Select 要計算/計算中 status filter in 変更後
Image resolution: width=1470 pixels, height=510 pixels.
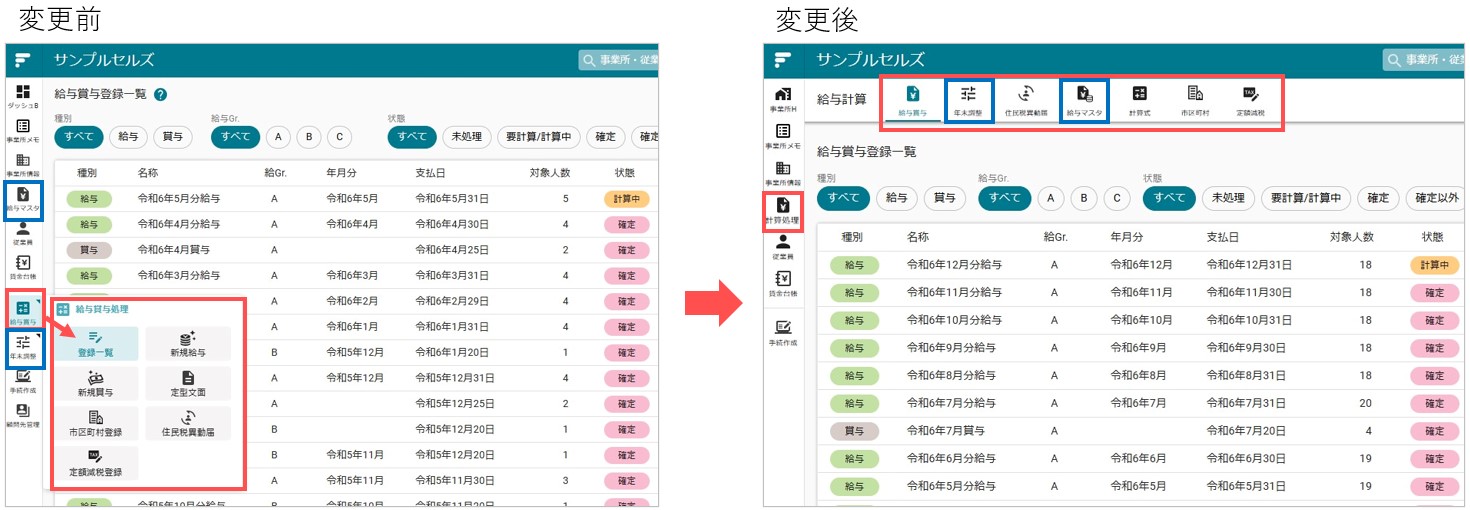pos(1306,198)
